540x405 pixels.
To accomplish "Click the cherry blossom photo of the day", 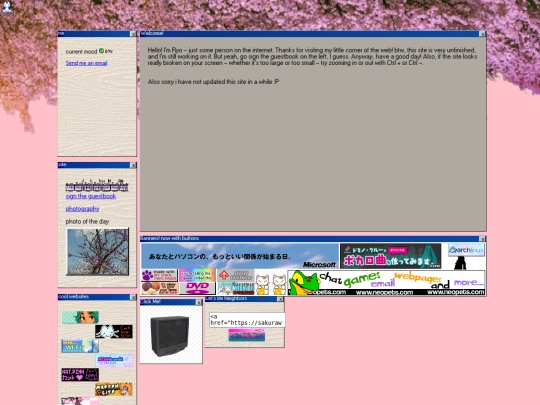I will click(x=97, y=252).
